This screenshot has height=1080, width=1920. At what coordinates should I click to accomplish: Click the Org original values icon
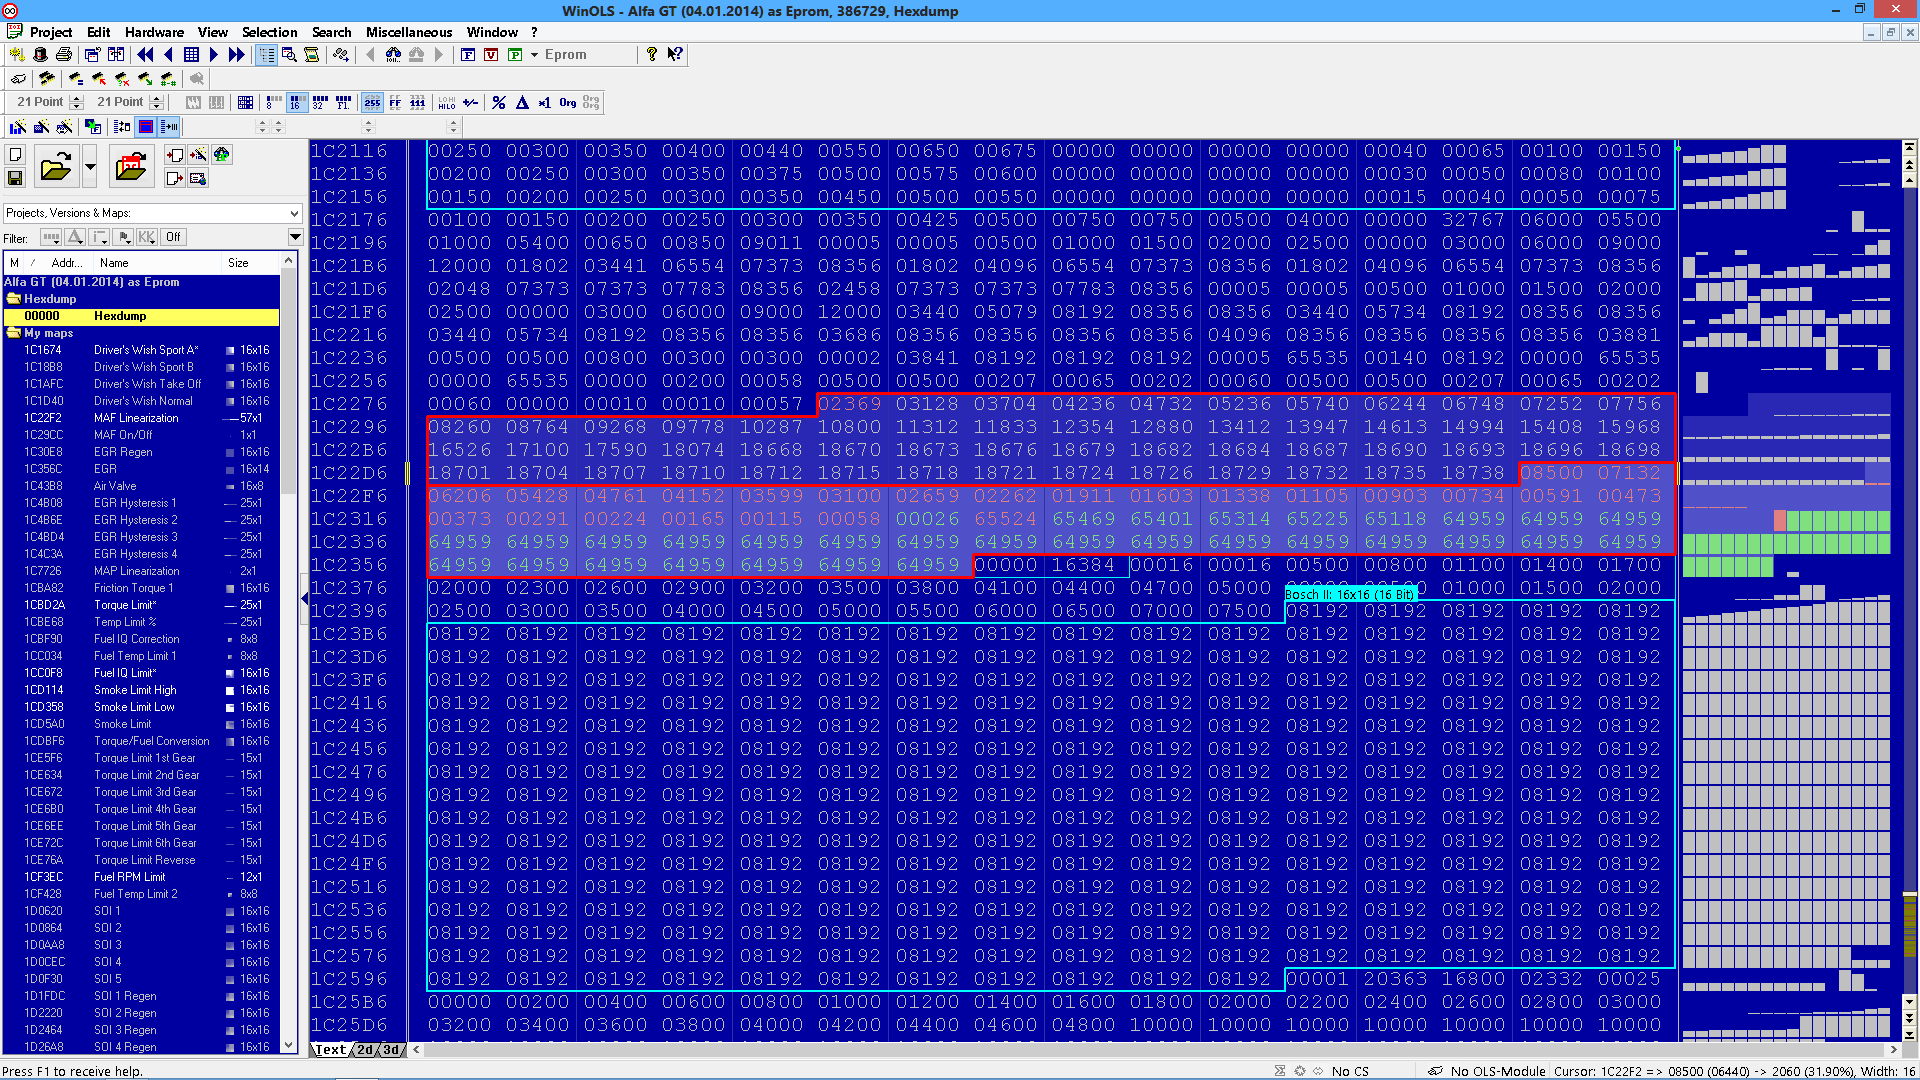point(567,102)
